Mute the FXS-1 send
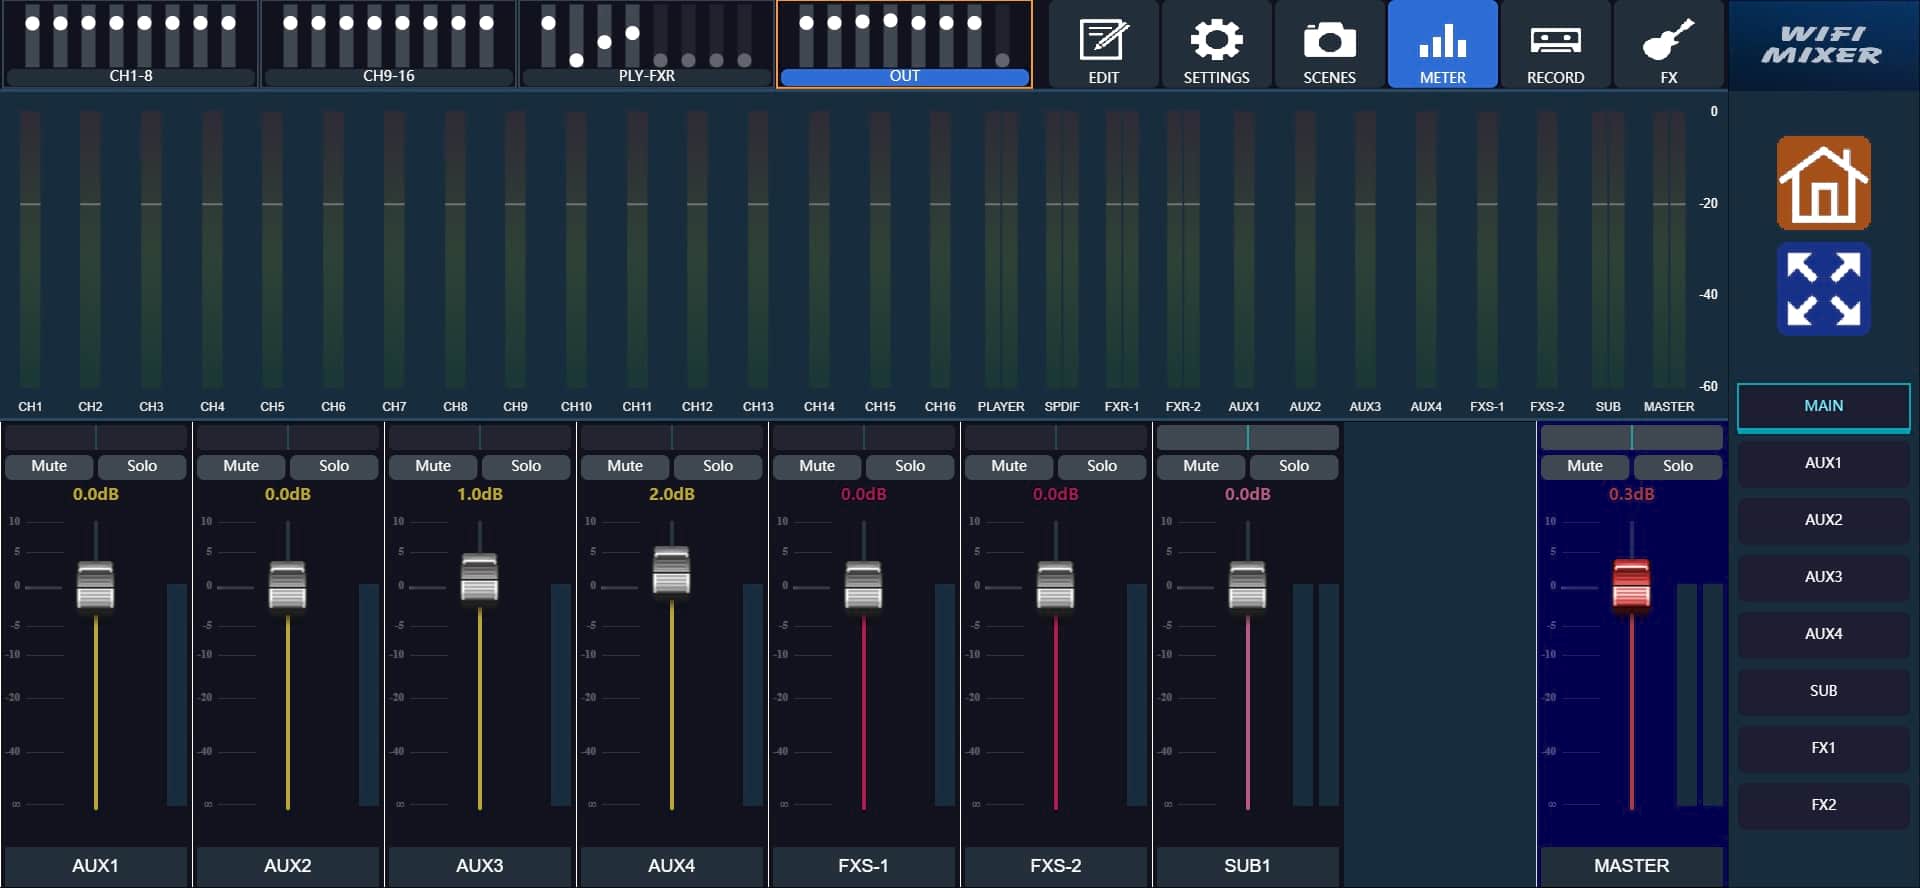This screenshot has height=888, width=1920. tap(817, 466)
